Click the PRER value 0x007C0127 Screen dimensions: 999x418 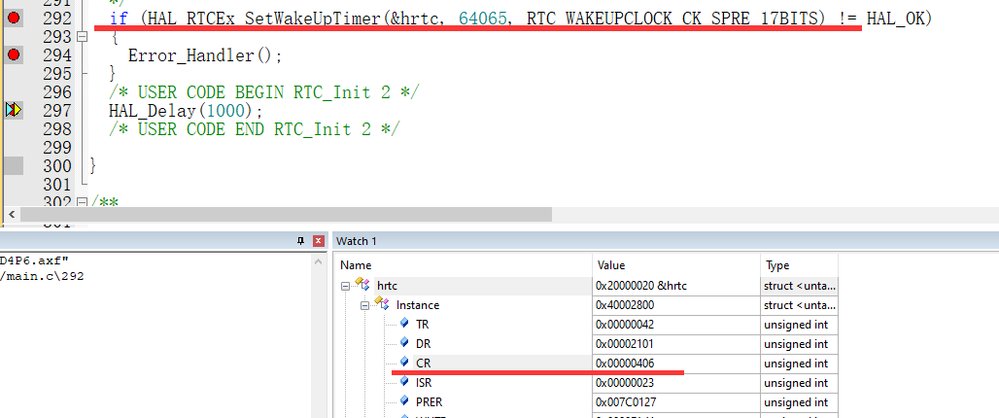click(x=626, y=402)
